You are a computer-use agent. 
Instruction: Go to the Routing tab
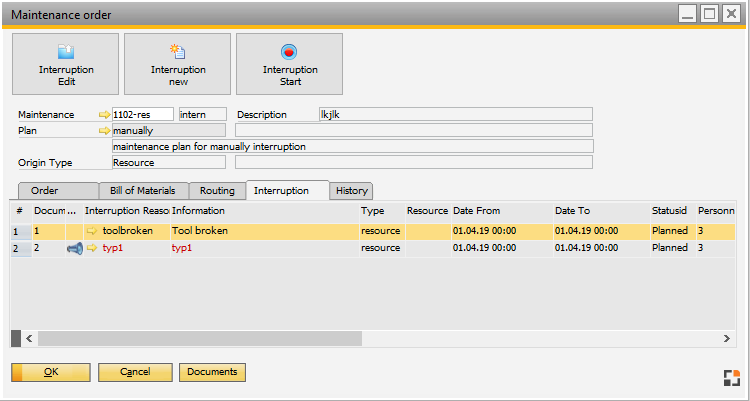[216, 191]
